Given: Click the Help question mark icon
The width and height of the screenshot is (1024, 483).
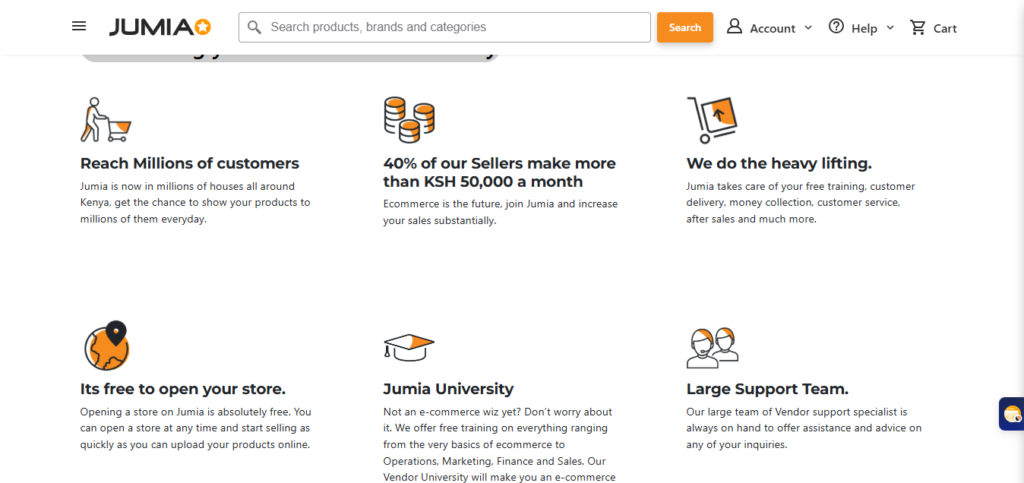Looking at the screenshot, I should pos(836,26).
